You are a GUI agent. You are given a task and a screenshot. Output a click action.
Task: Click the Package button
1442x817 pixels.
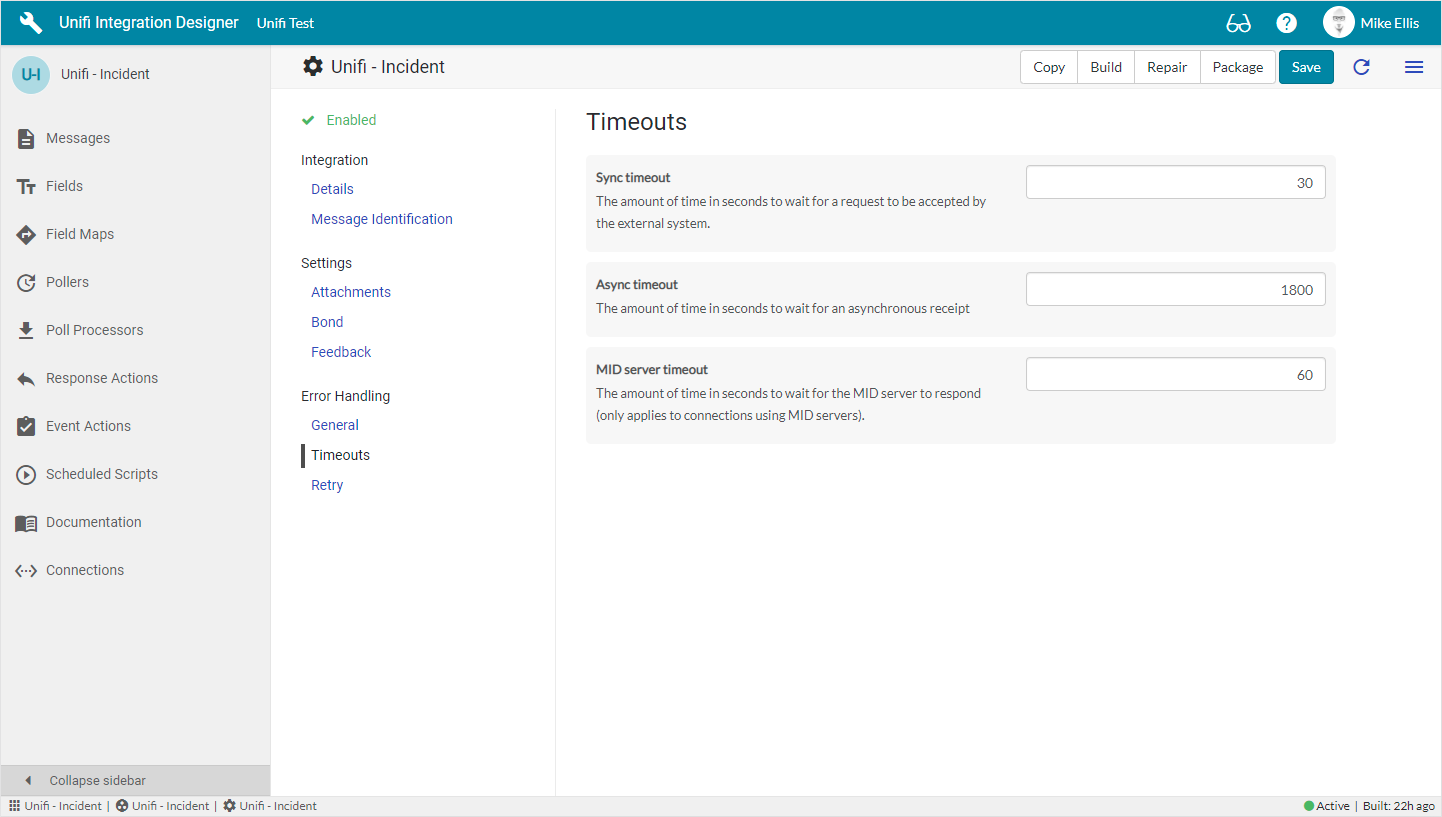(x=1237, y=67)
